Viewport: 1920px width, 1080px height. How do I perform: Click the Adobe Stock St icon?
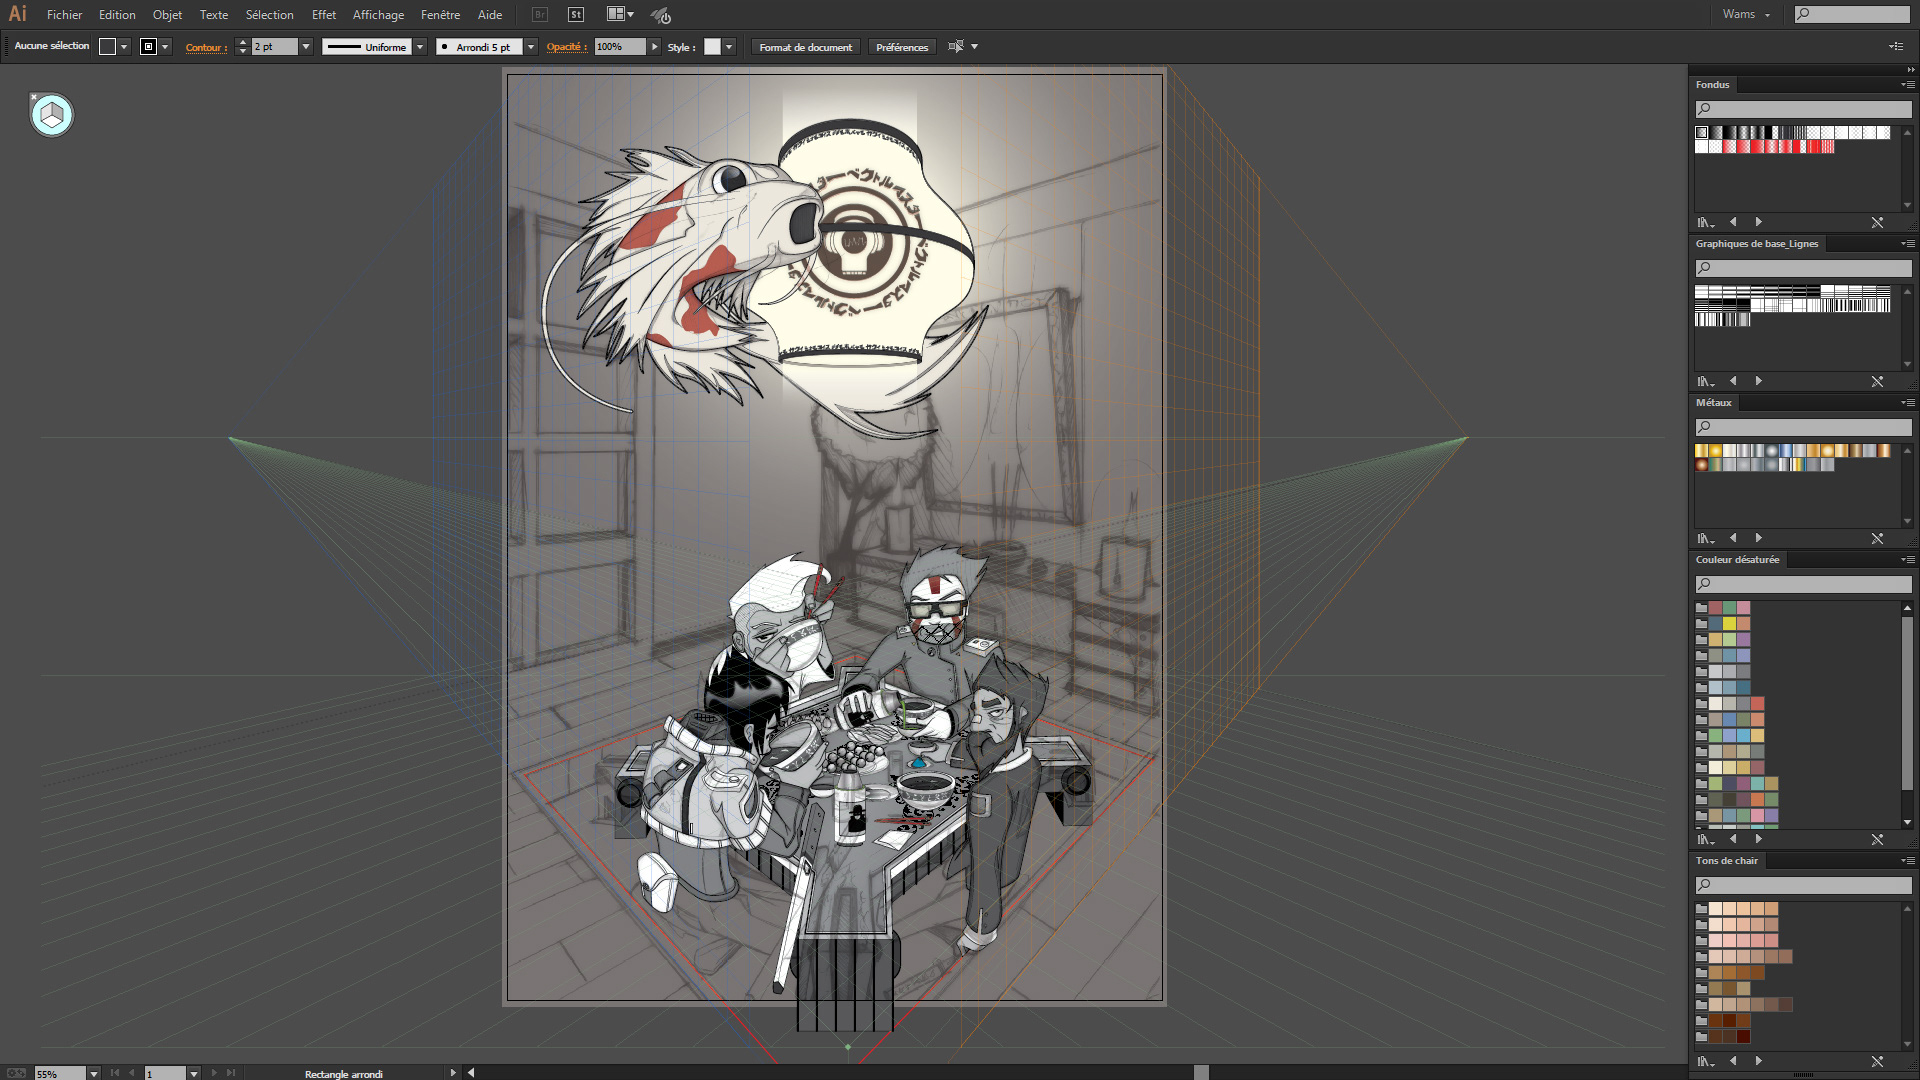(x=576, y=15)
